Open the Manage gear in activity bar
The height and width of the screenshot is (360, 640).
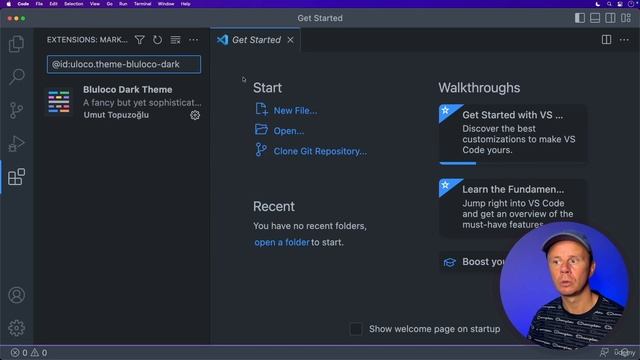[x=16, y=328]
